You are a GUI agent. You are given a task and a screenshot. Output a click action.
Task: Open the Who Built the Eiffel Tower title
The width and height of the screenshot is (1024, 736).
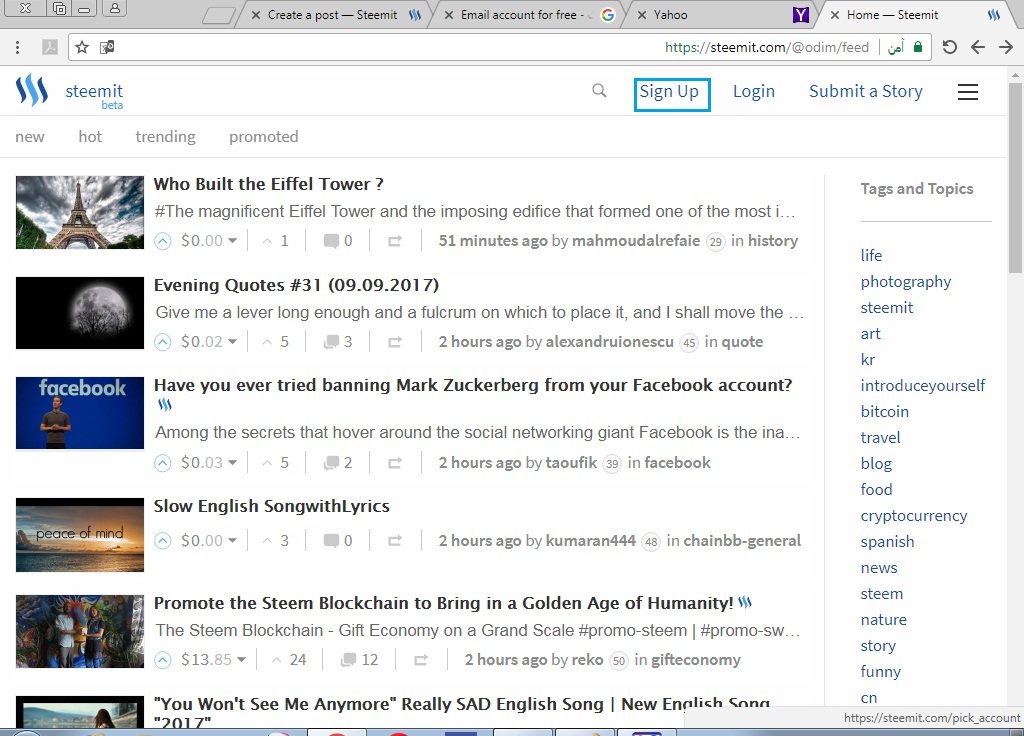268,185
